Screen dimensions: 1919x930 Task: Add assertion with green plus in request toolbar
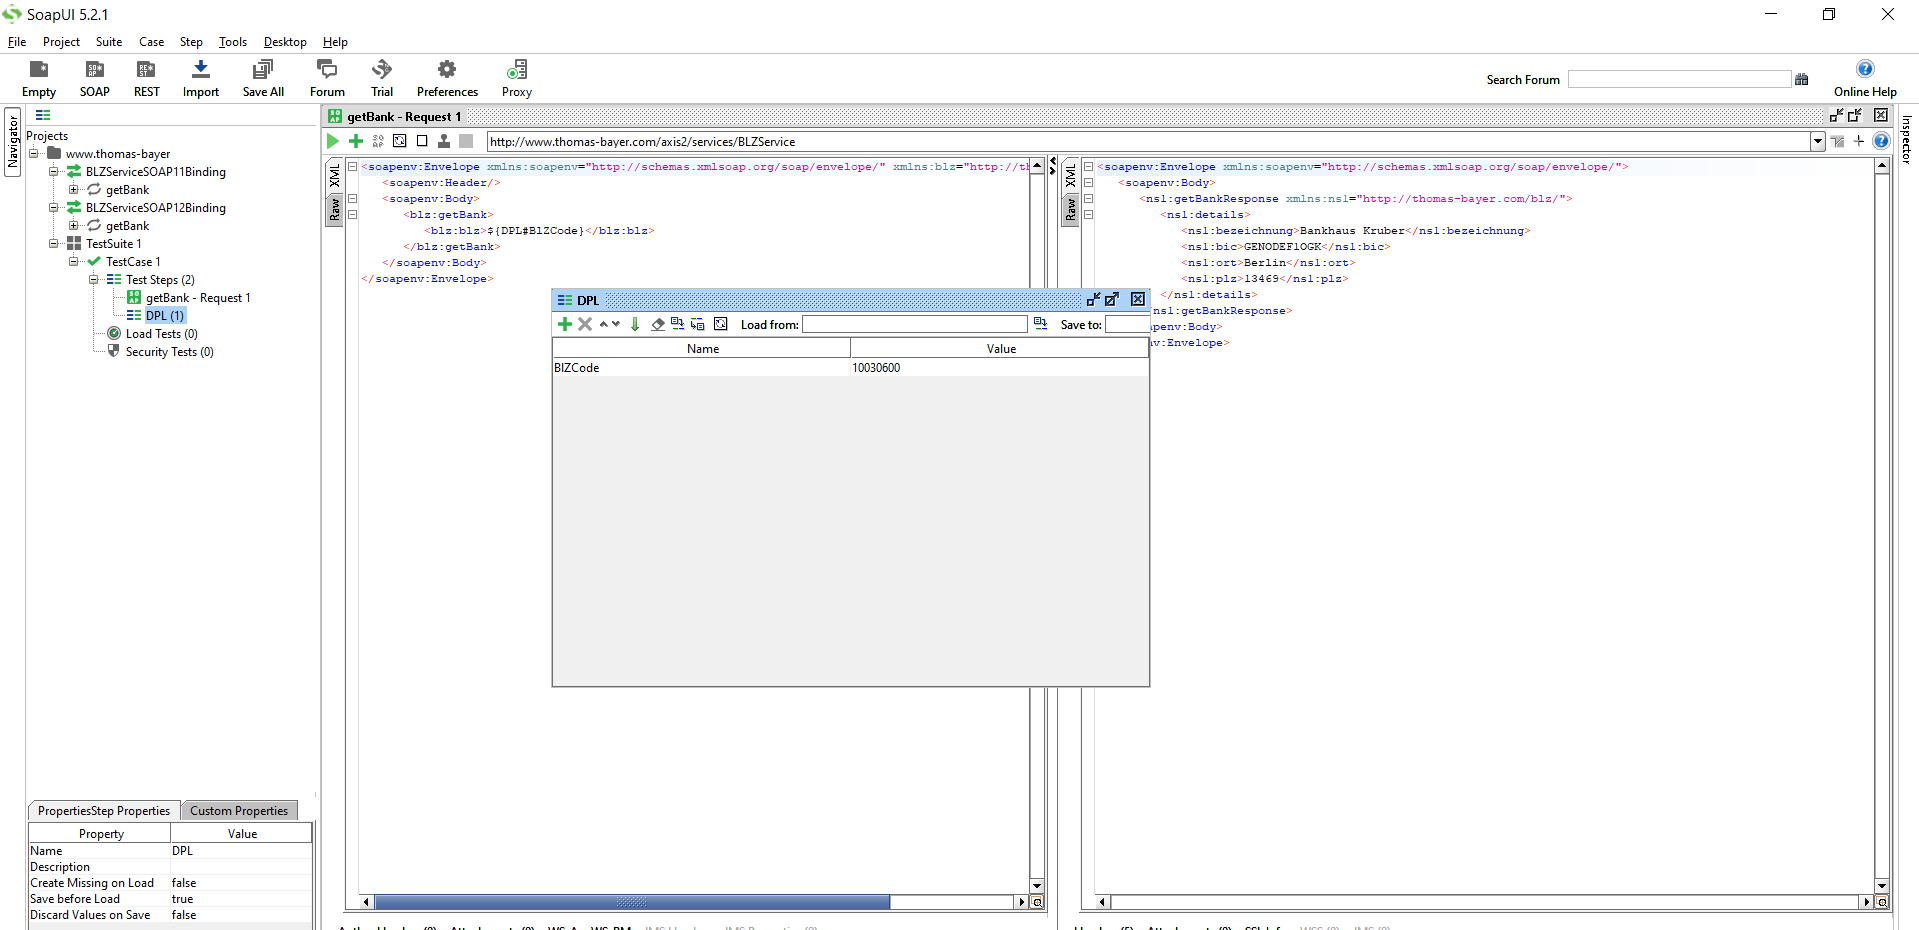[356, 141]
